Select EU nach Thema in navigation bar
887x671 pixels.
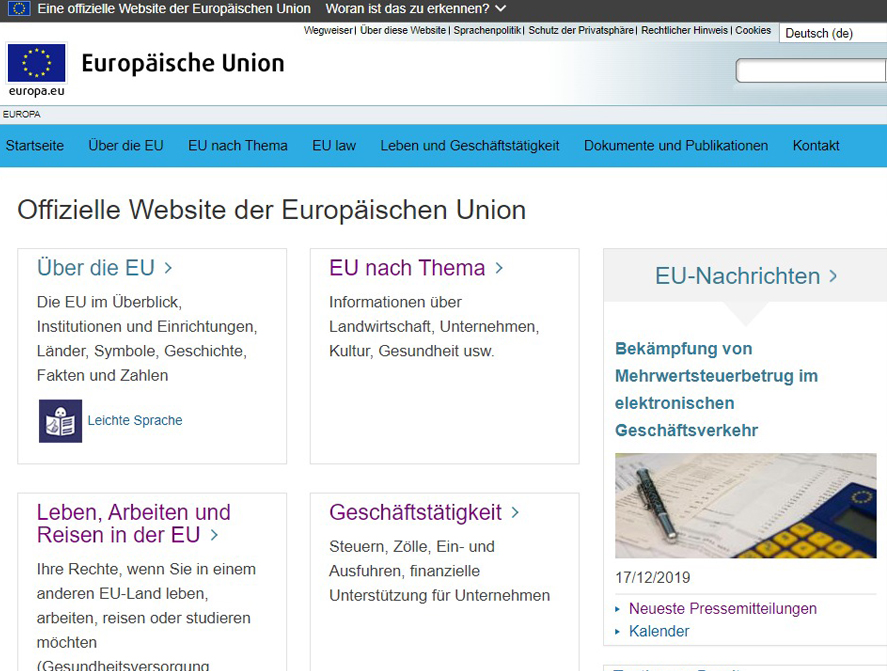[x=238, y=146]
